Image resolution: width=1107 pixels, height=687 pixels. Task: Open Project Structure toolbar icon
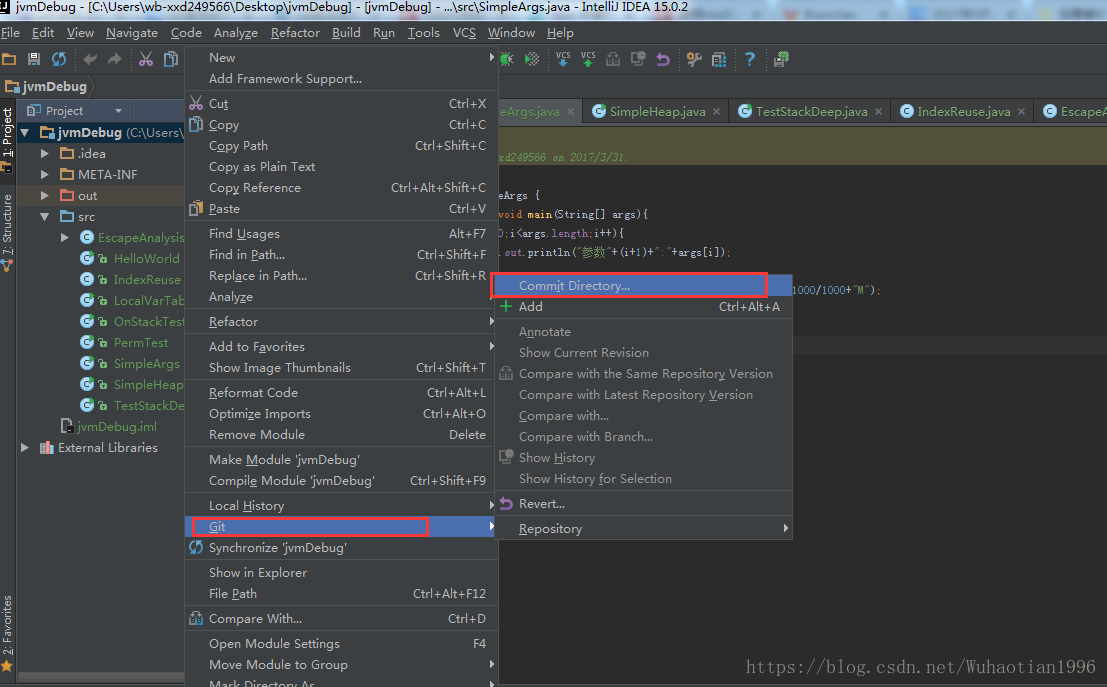point(719,59)
